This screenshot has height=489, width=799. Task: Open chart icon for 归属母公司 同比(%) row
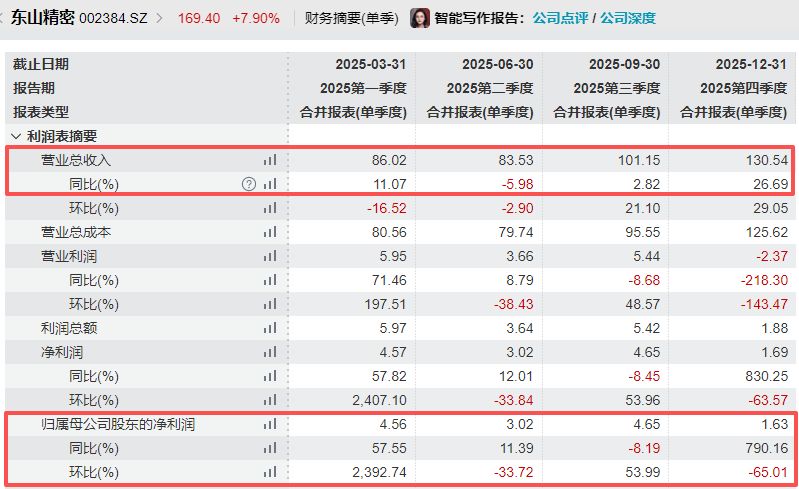click(x=270, y=448)
